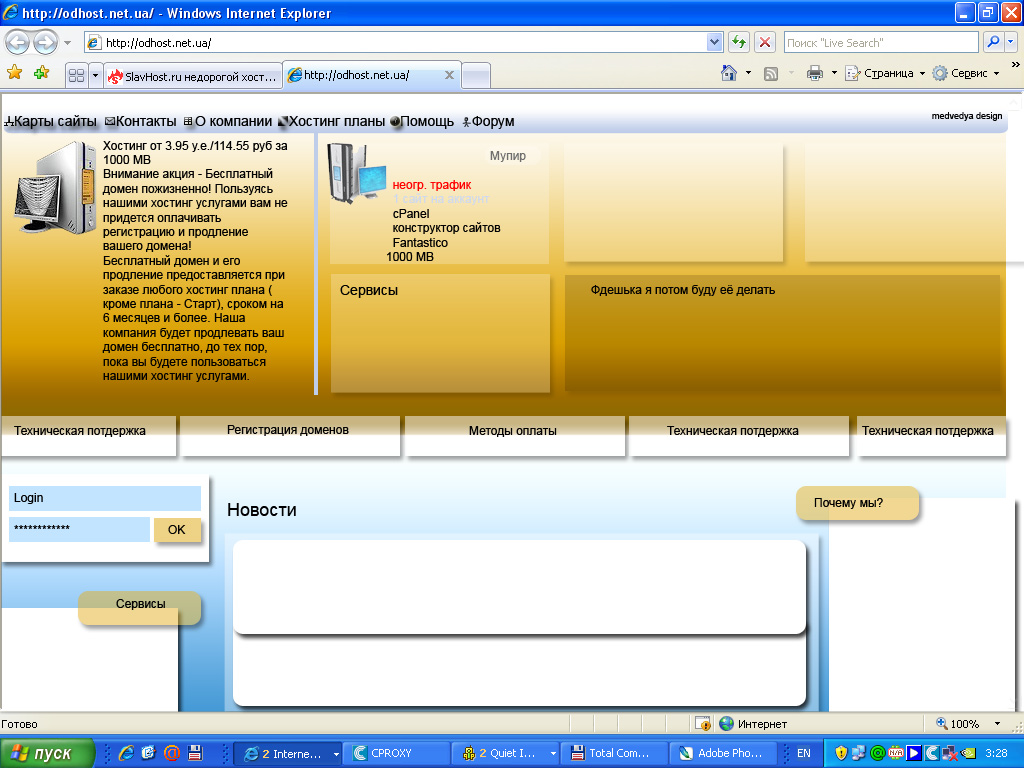Click the Новости heading

(x=262, y=510)
